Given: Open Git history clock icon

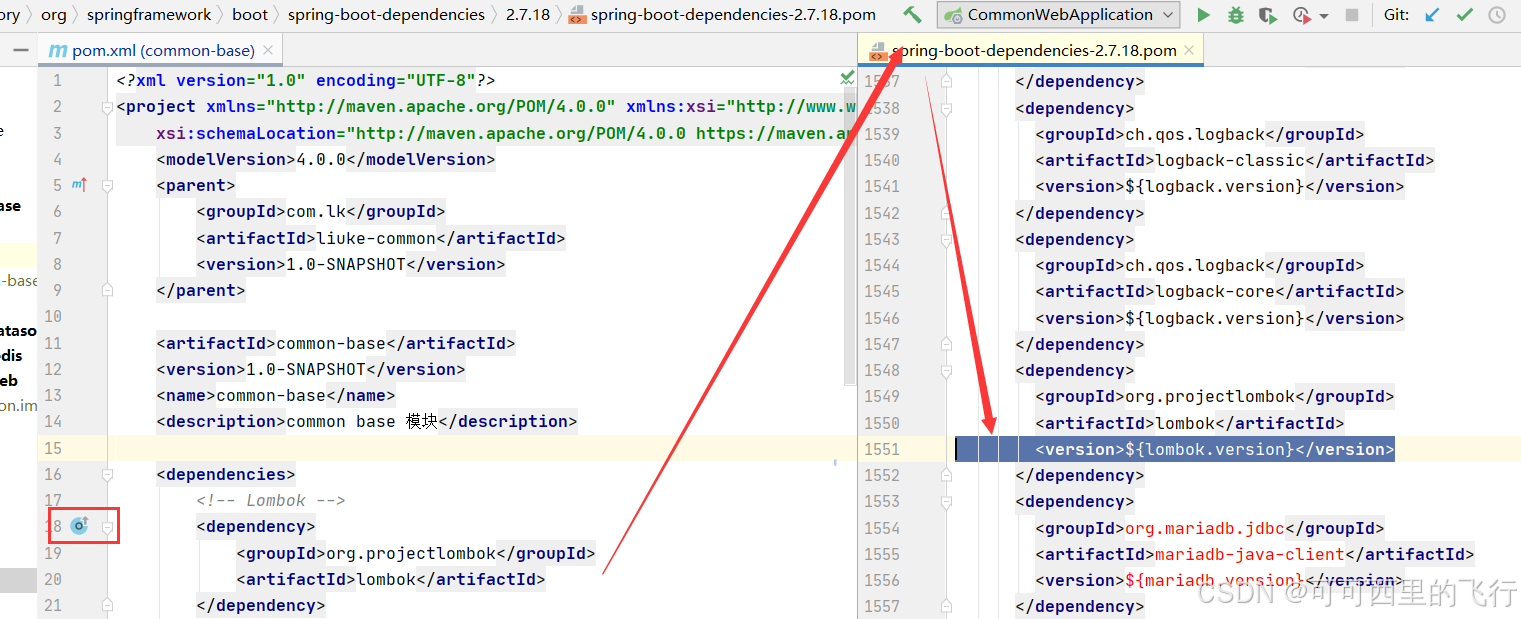Looking at the screenshot, I should (1497, 15).
